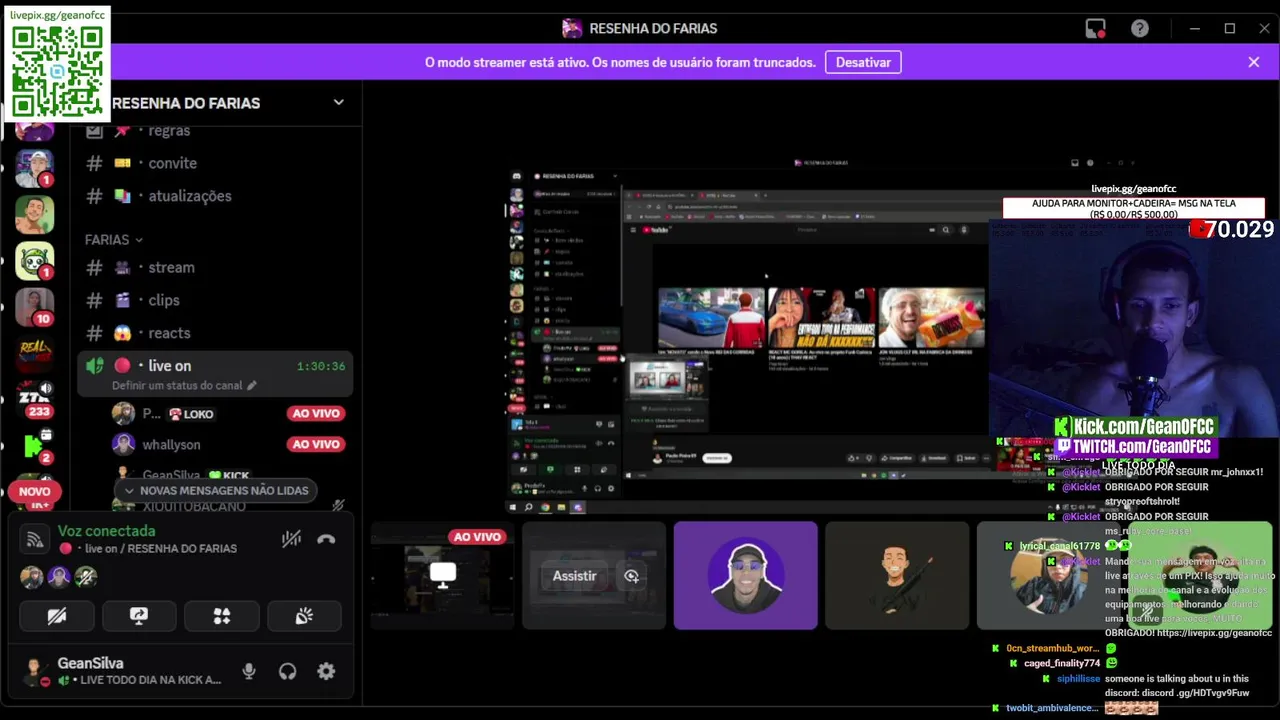The height and width of the screenshot is (720, 1280).
Task: Click the voice panel 'live on / RESENHA DO FARIAS' text
Action: 161,549
